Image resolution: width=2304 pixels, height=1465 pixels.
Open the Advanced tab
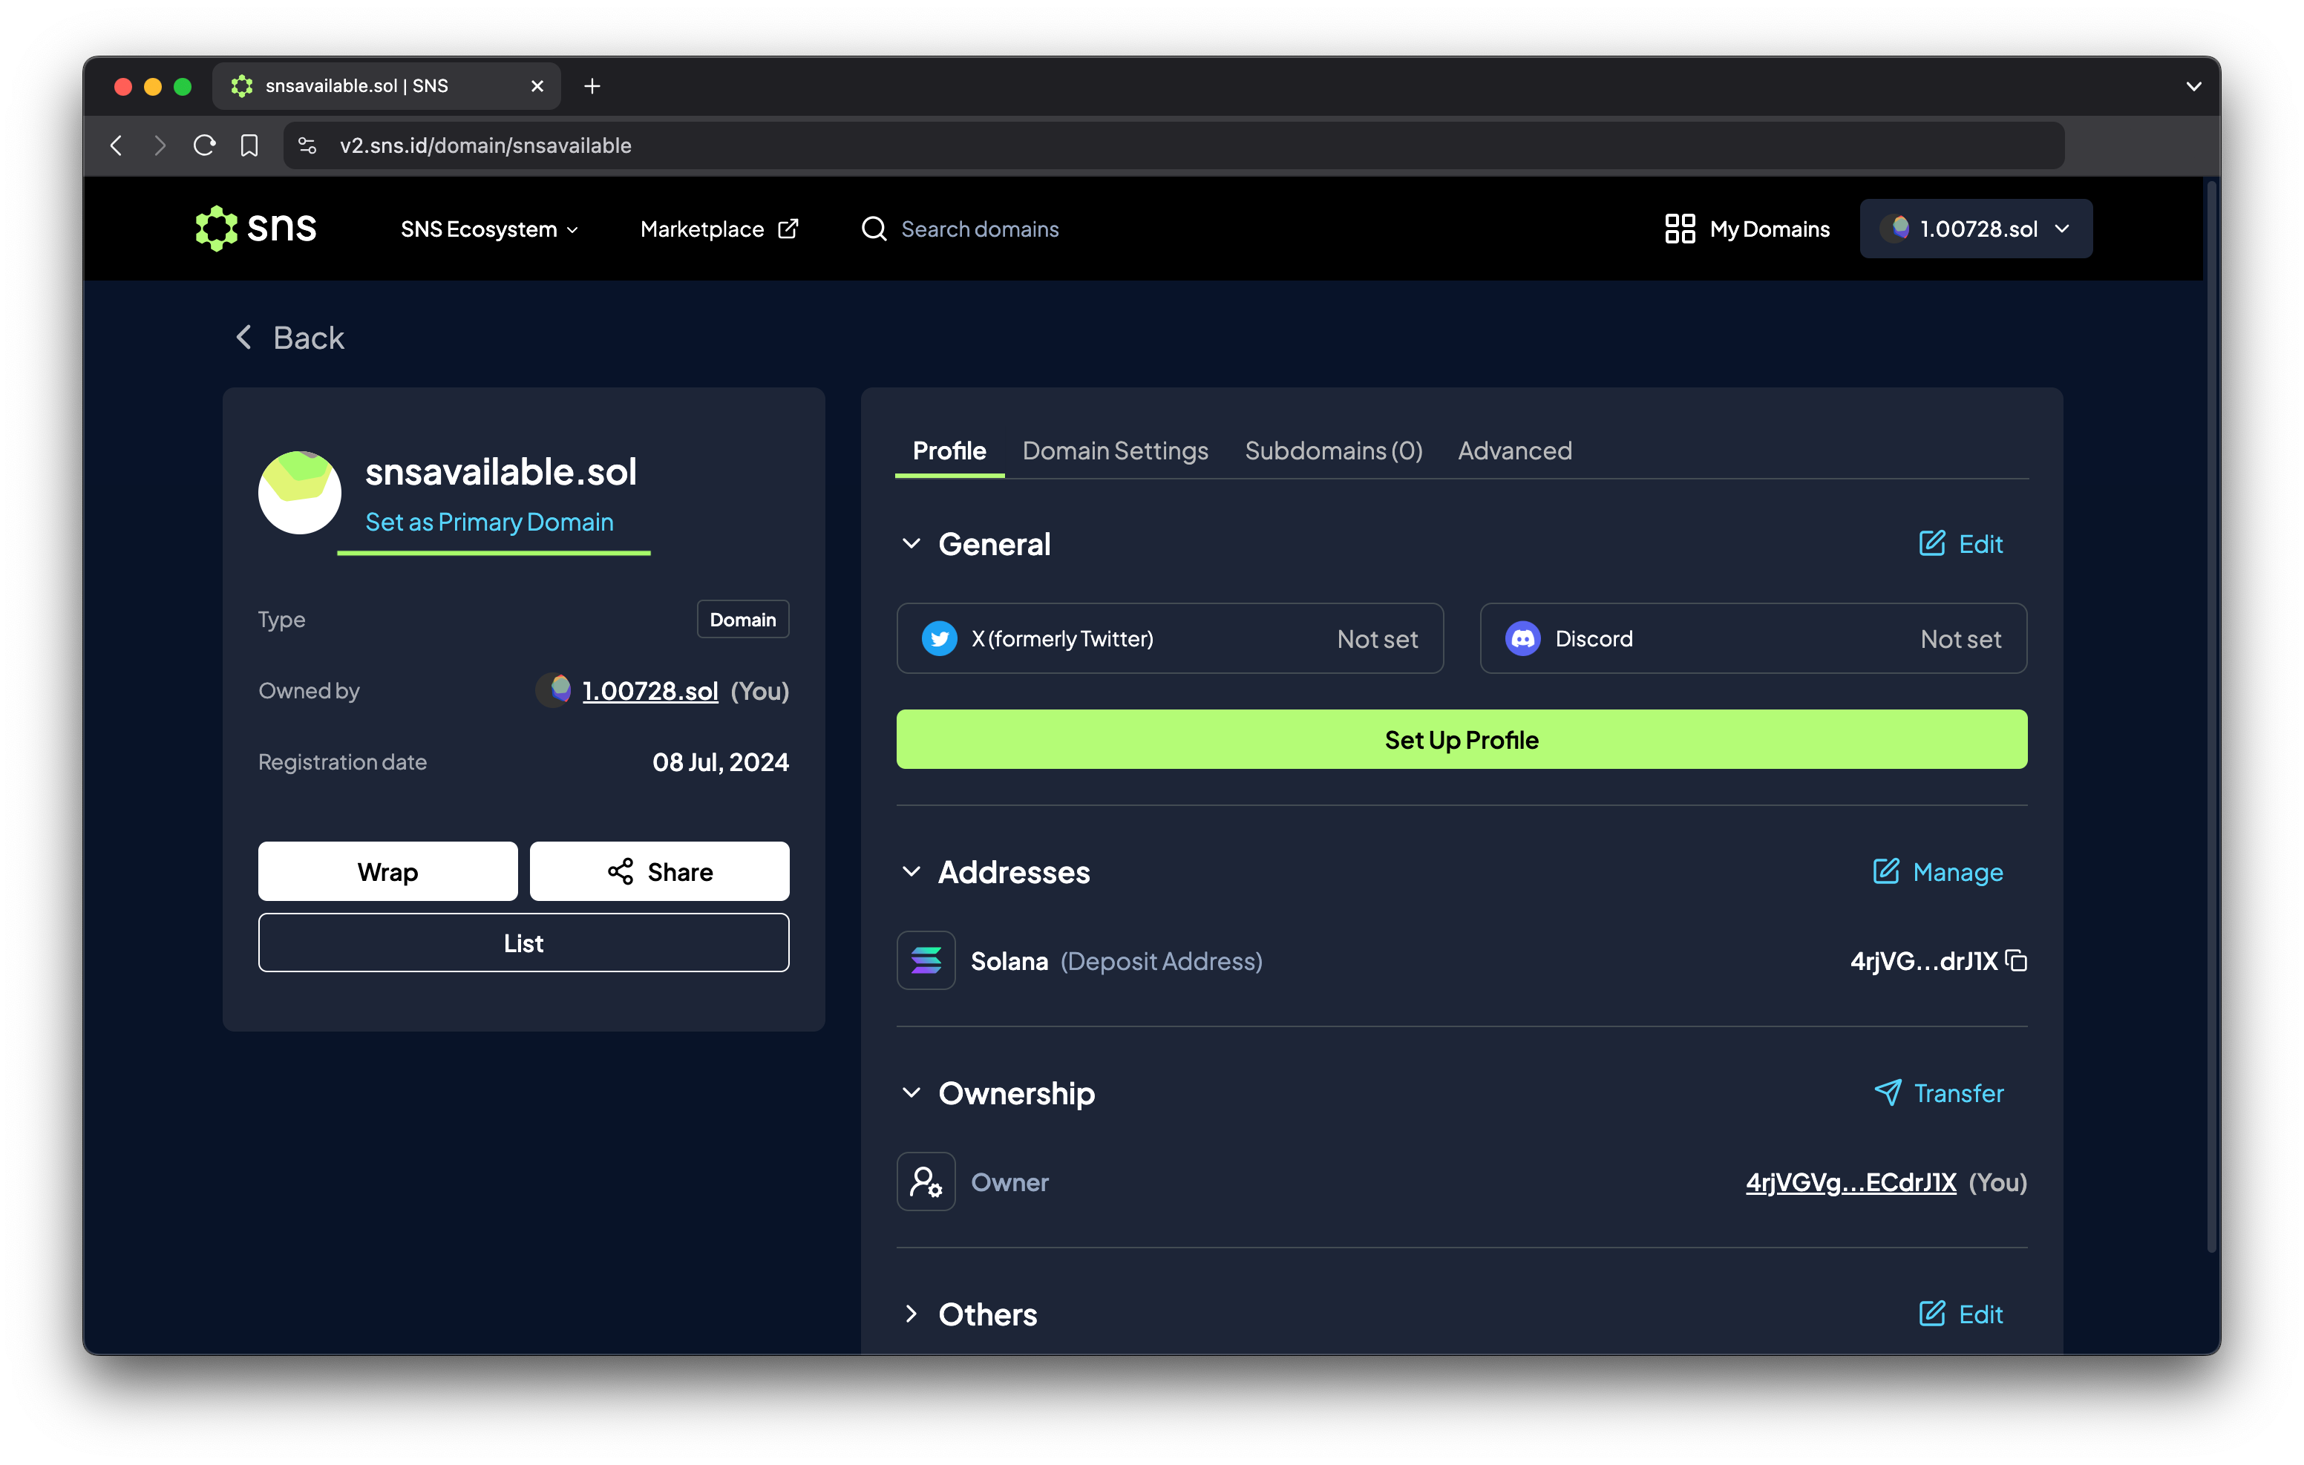(x=1514, y=450)
